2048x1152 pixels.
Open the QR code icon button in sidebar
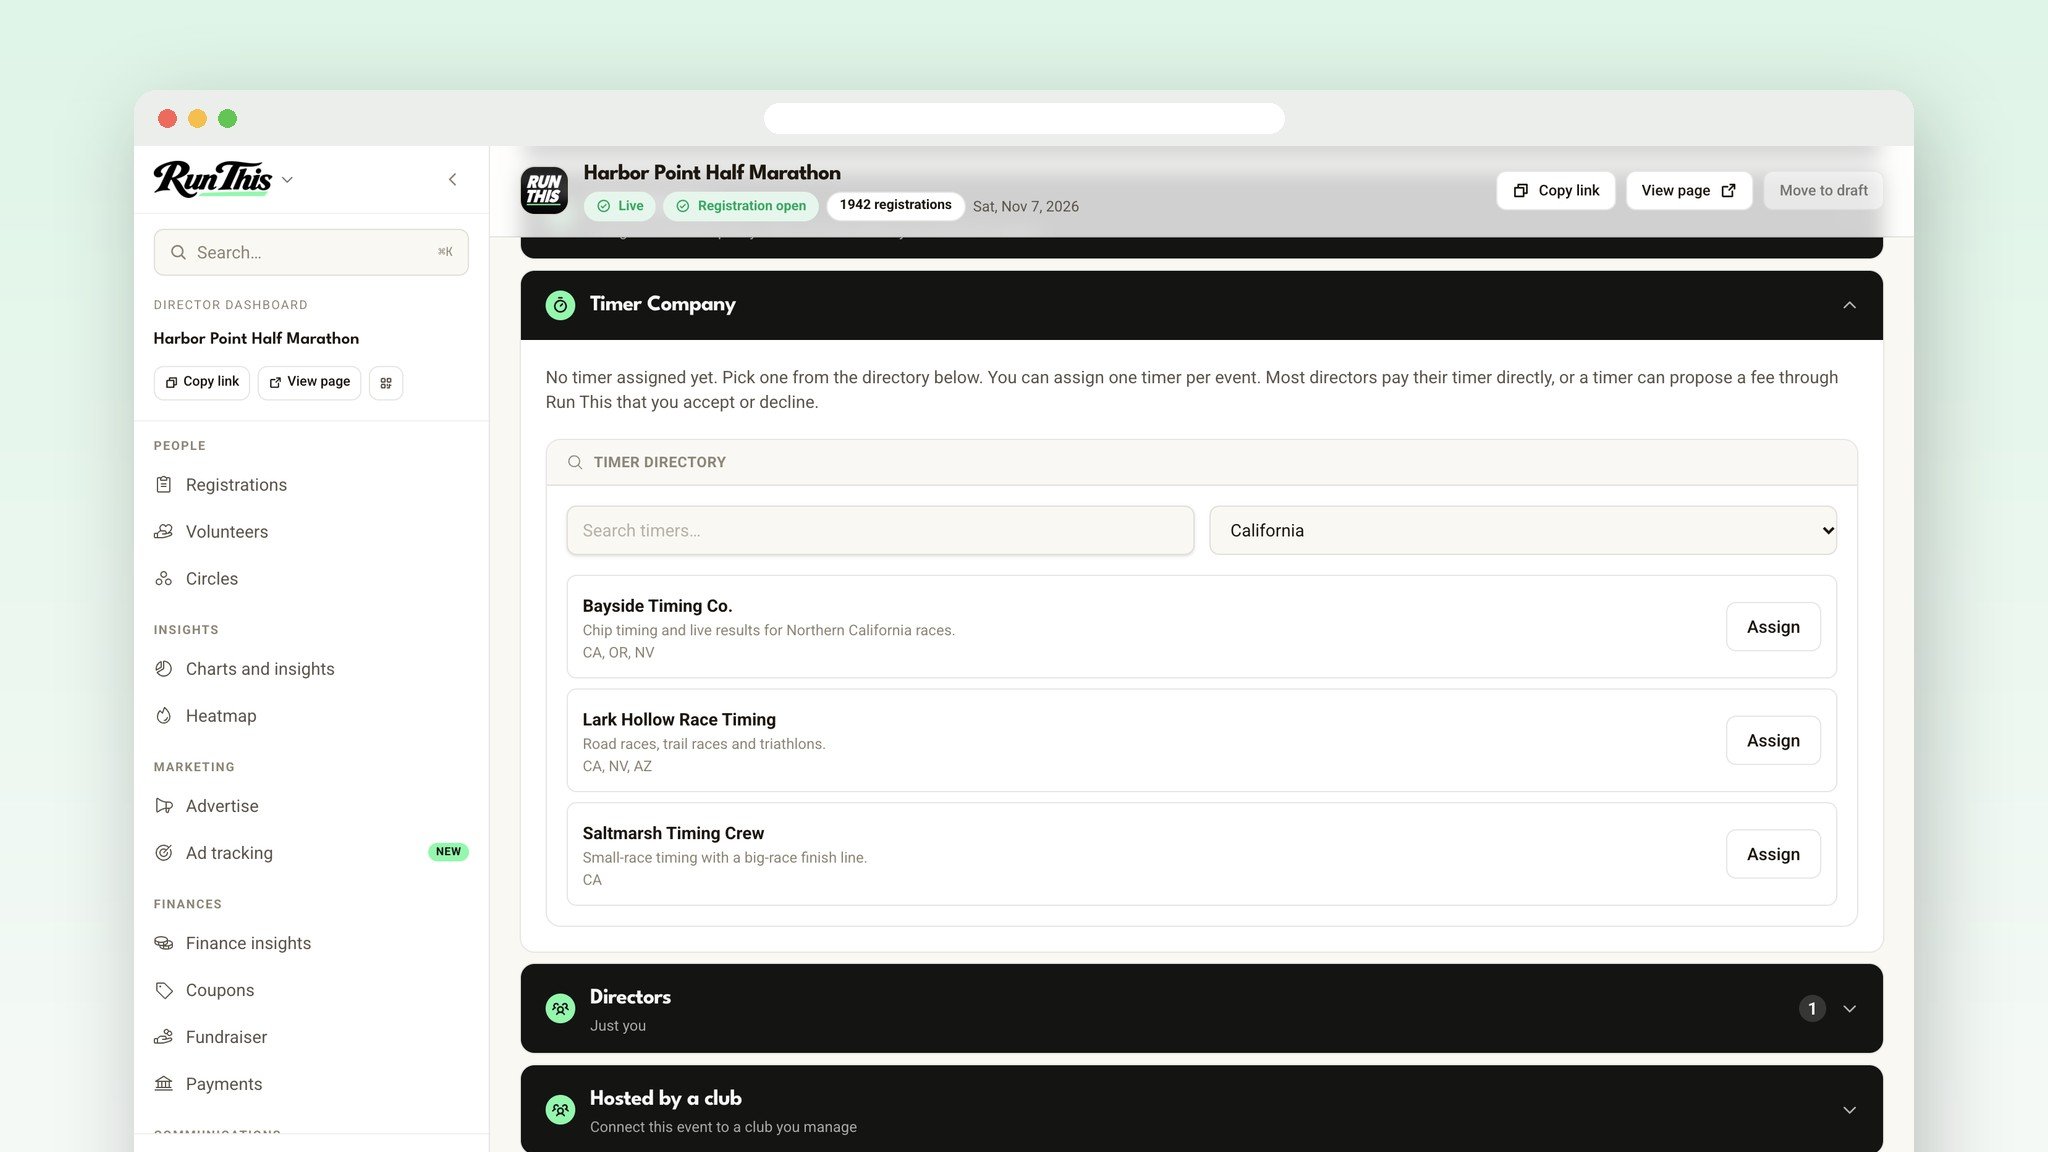coord(386,383)
